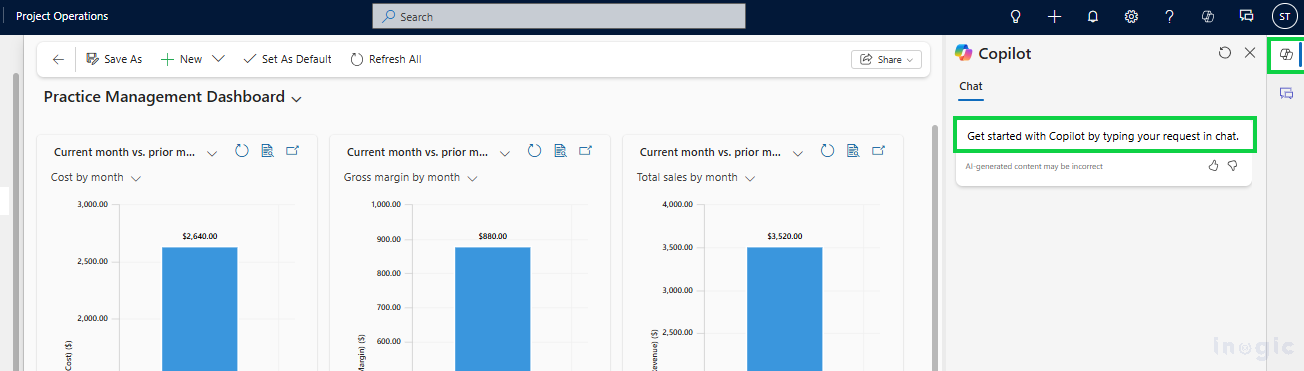This screenshot has width=1304, height=371.
Task: Select the Chat tab in Copilot
Action: click(x=971, y=87)
